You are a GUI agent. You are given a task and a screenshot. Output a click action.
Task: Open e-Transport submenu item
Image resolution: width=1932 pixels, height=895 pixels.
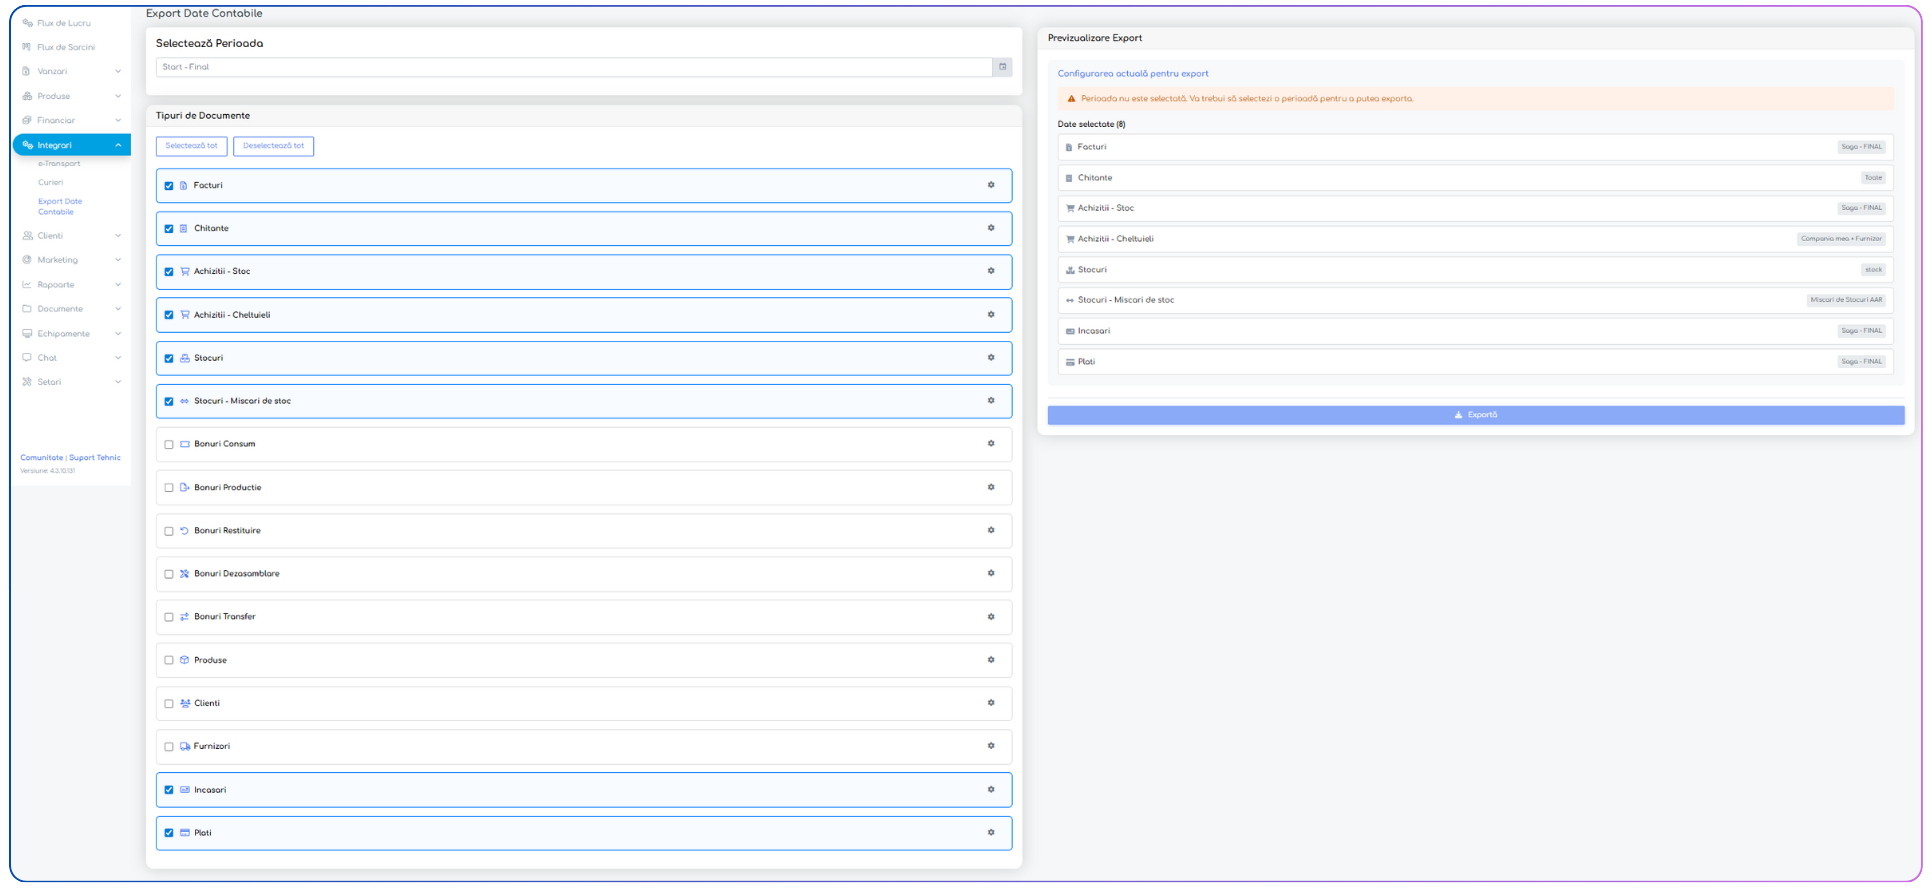pyautogui.click(x=59, y=164)
